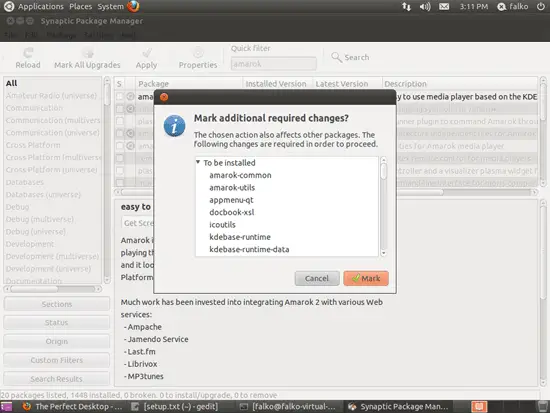Viewport: 550px width, 413px height.
Task: Click the category list horizontal scrollbar
Action: point(53,289)
